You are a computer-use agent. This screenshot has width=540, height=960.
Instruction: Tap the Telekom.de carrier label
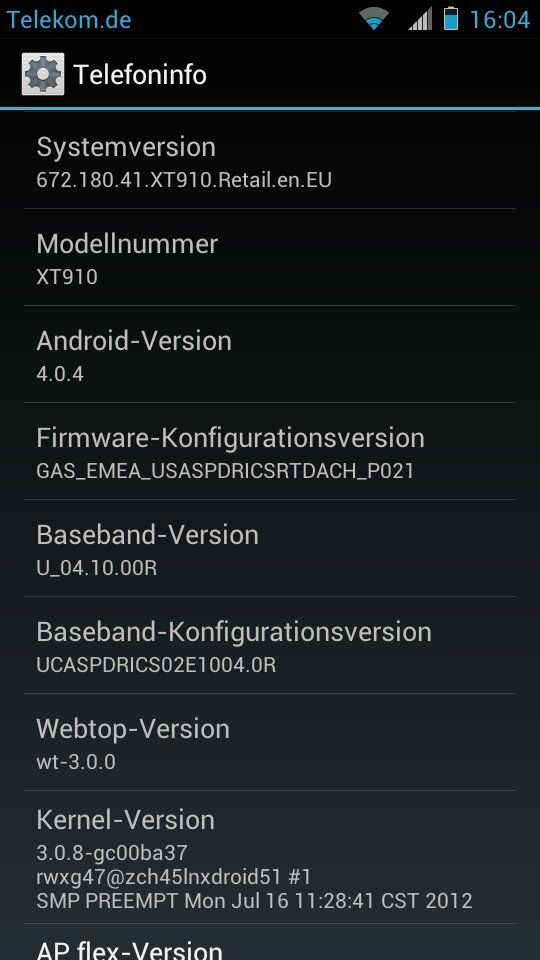click(x=69, y=20)
